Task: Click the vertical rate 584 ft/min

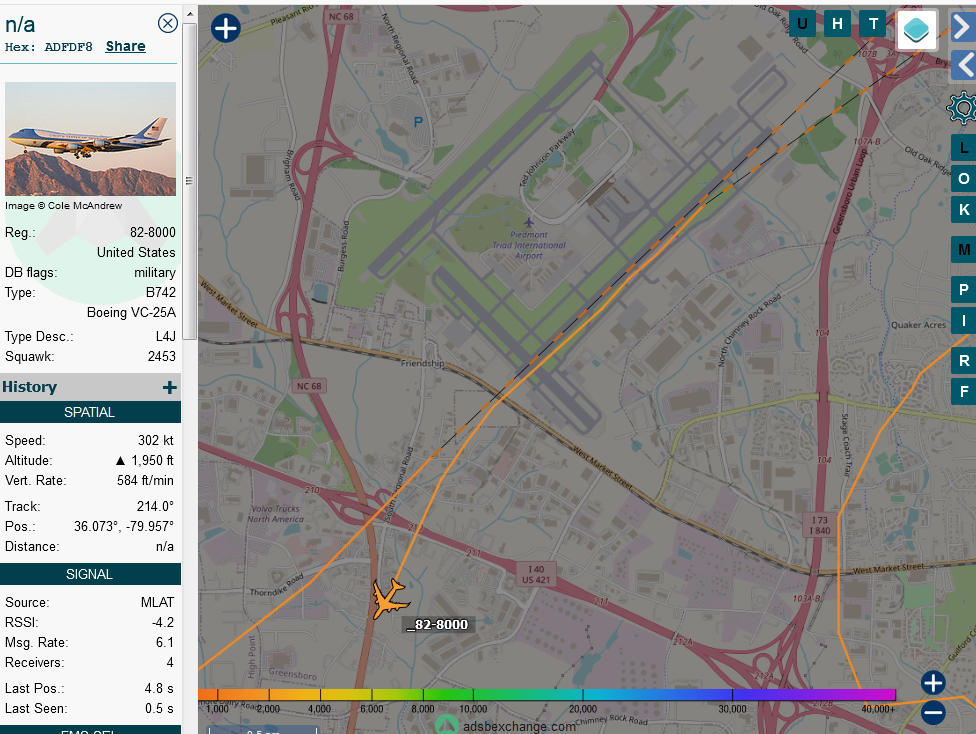Action: 145,481
